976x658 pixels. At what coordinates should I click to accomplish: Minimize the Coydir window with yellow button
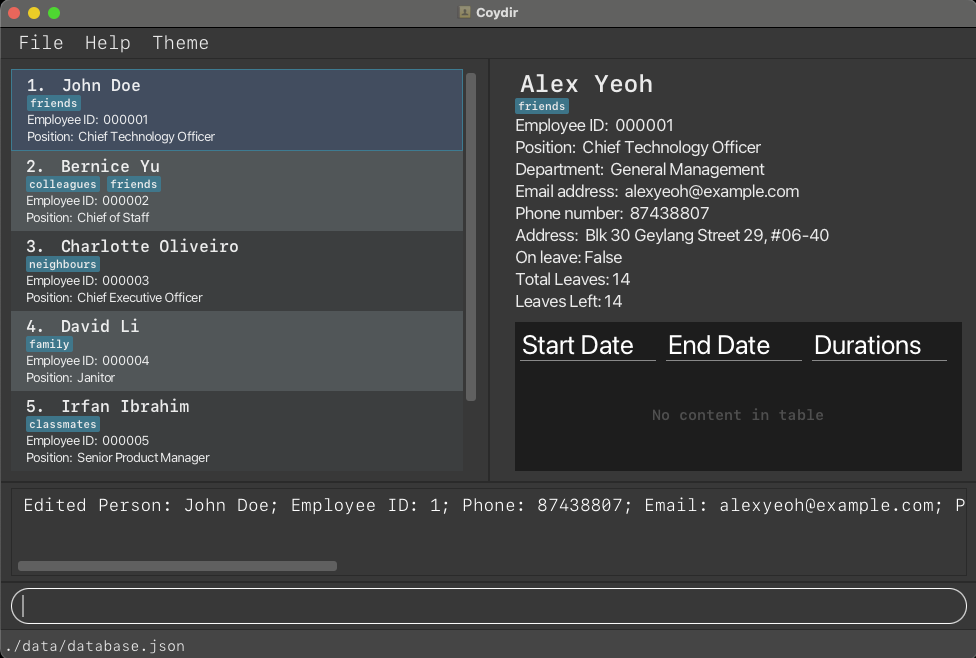tap(34, 13)
